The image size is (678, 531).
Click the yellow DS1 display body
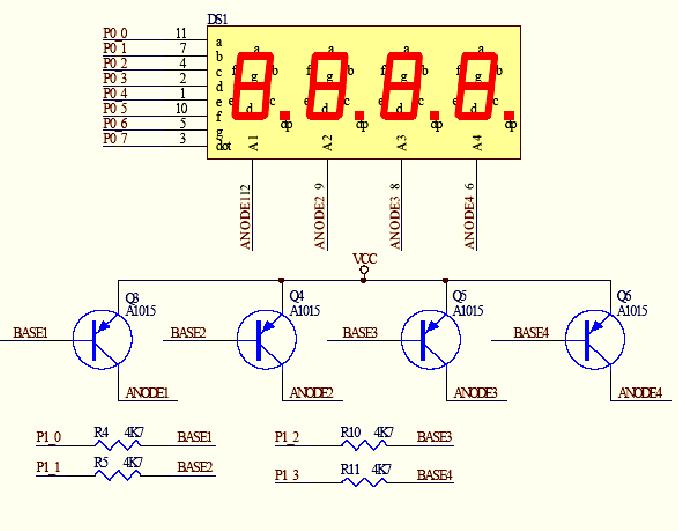[x=364, y=93]
